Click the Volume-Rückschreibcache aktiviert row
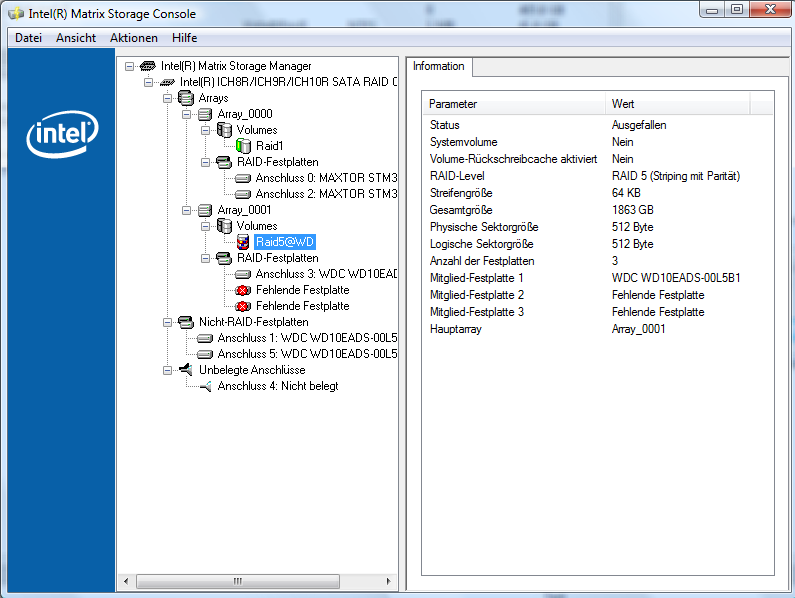 [598, 159]
